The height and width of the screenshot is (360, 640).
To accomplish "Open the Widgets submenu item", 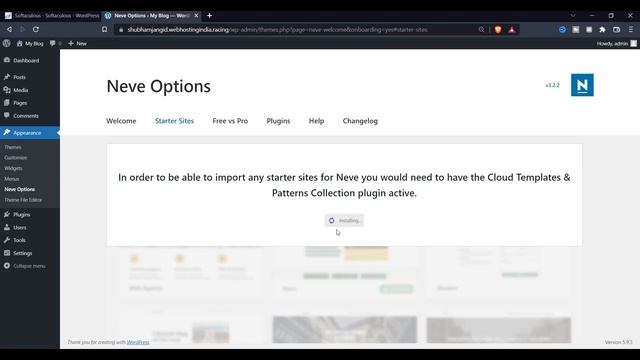I will (13, 168).
